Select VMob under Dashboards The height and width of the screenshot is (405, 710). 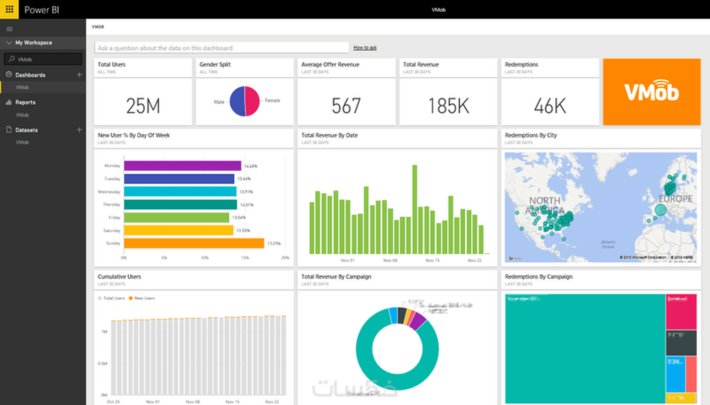click(x=22, y=88)
